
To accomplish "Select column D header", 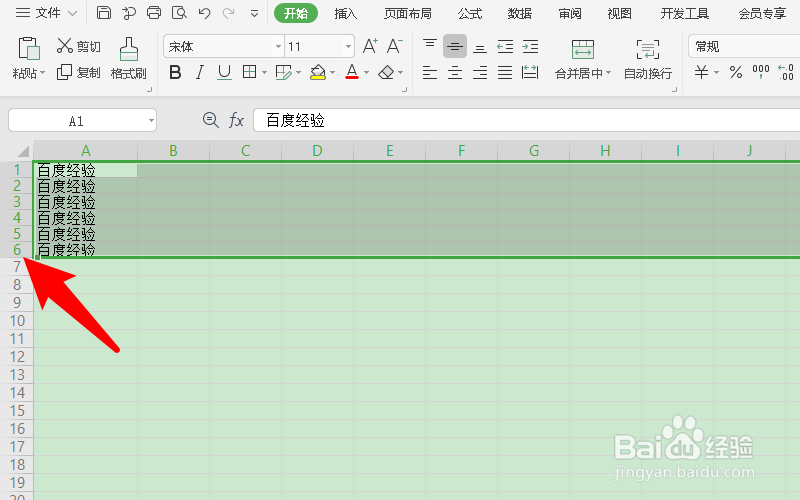I will 317,151.
